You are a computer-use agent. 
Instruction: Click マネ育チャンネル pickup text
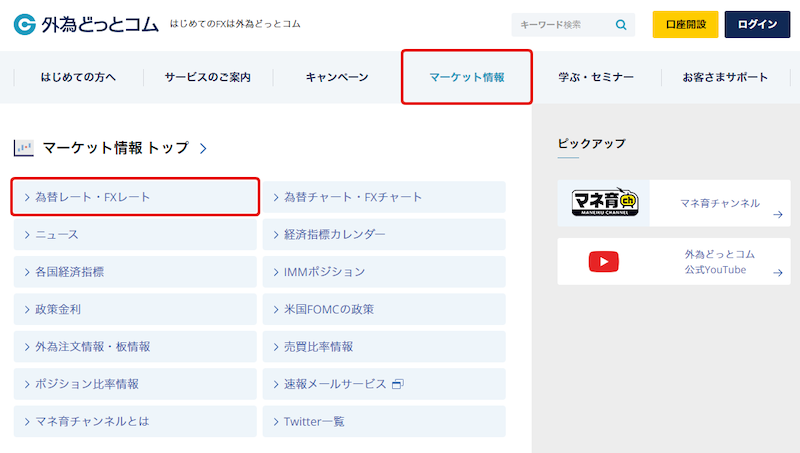click(x=720, y=203)
